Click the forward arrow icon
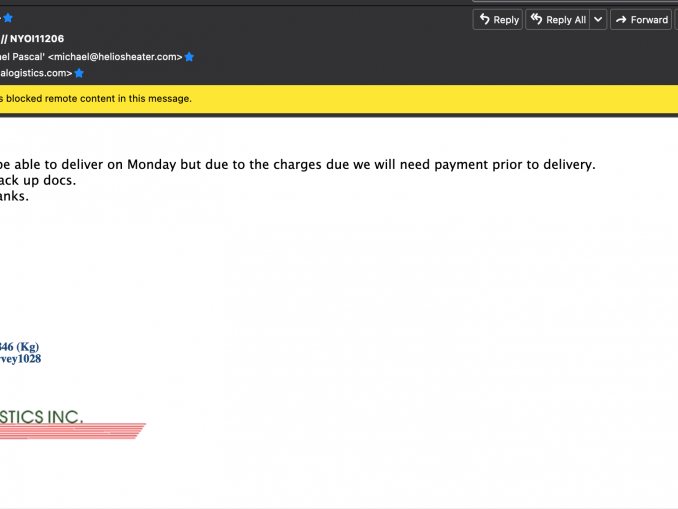 pos(620,19)
